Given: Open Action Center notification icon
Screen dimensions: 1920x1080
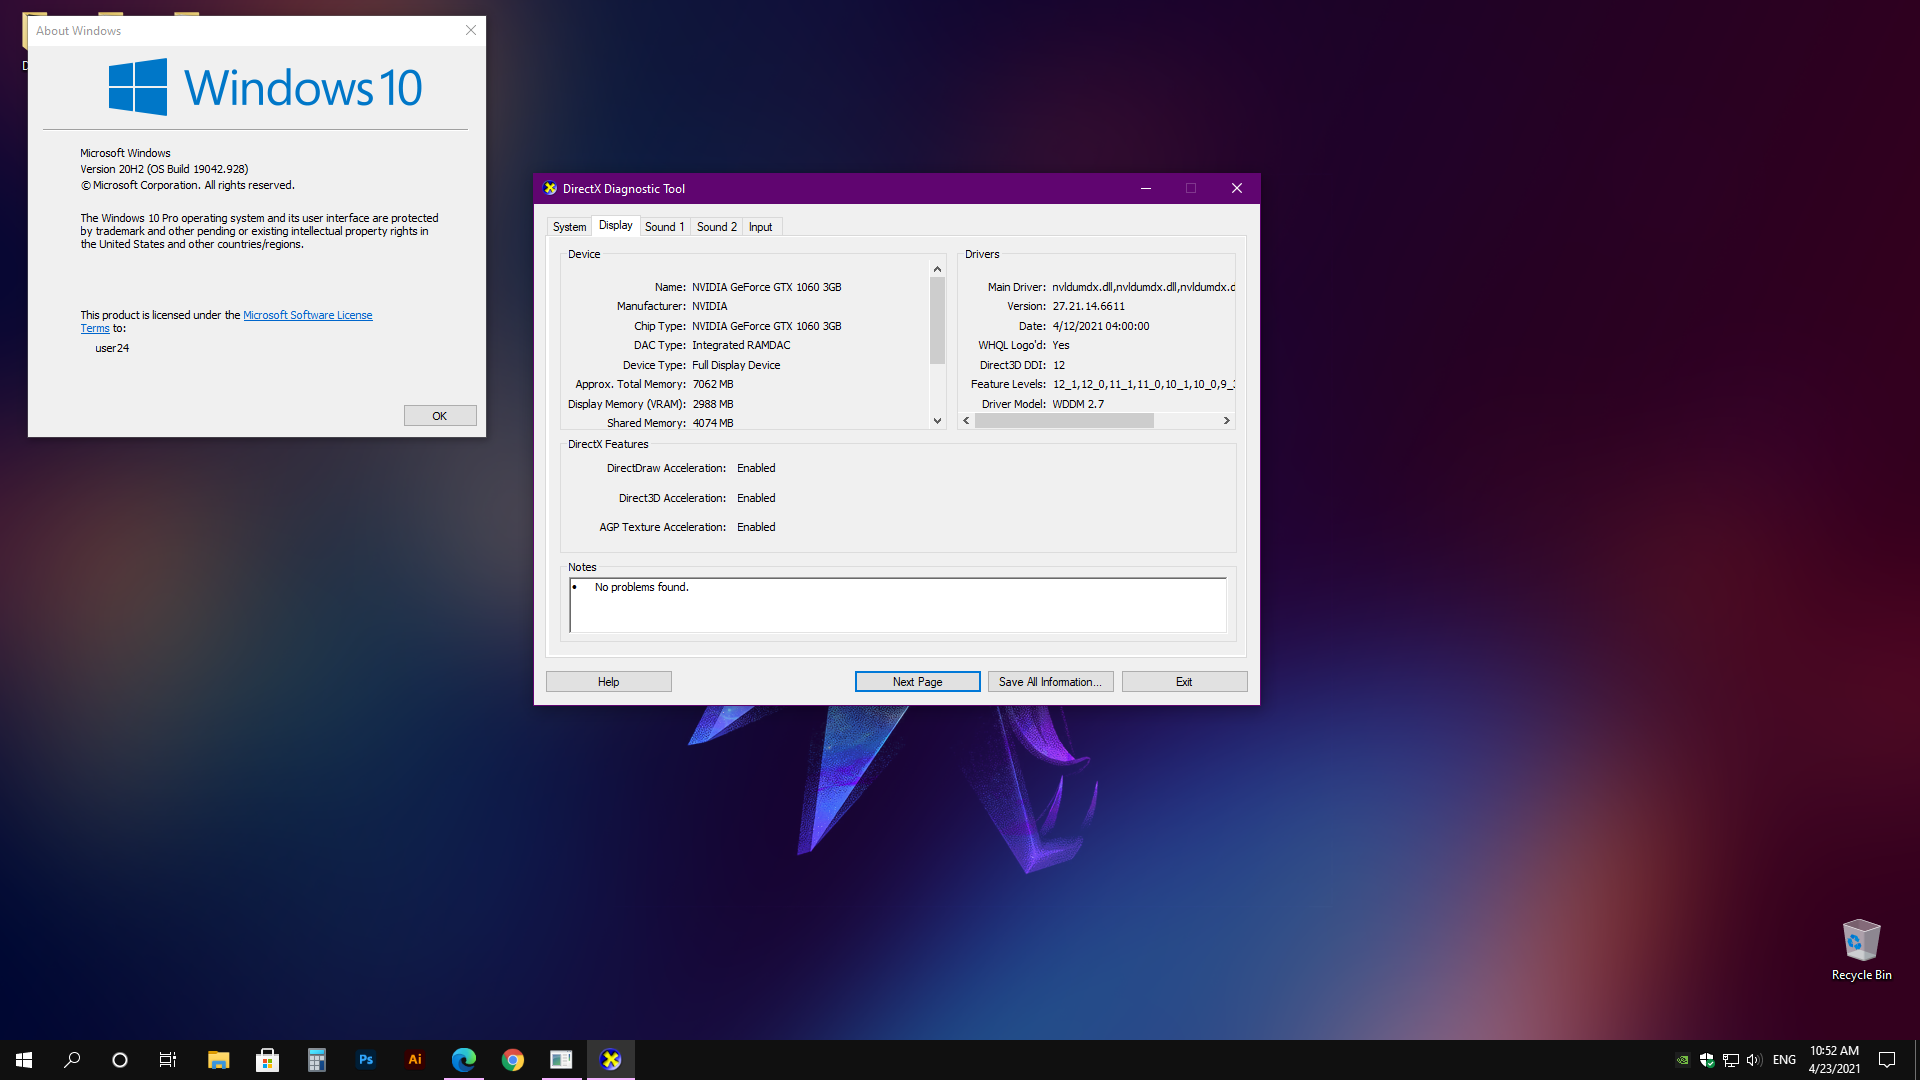Looking at the screenshot, I should point(1887,1060).
